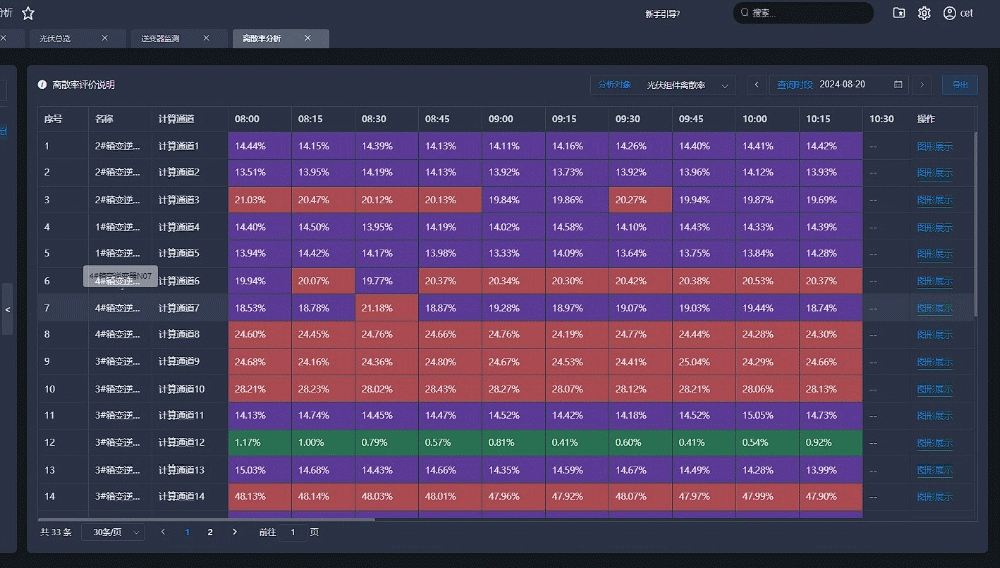Switch to the 逆变器监测 tab
This screenshot has height=568, width=1000.
pos(160,38)
